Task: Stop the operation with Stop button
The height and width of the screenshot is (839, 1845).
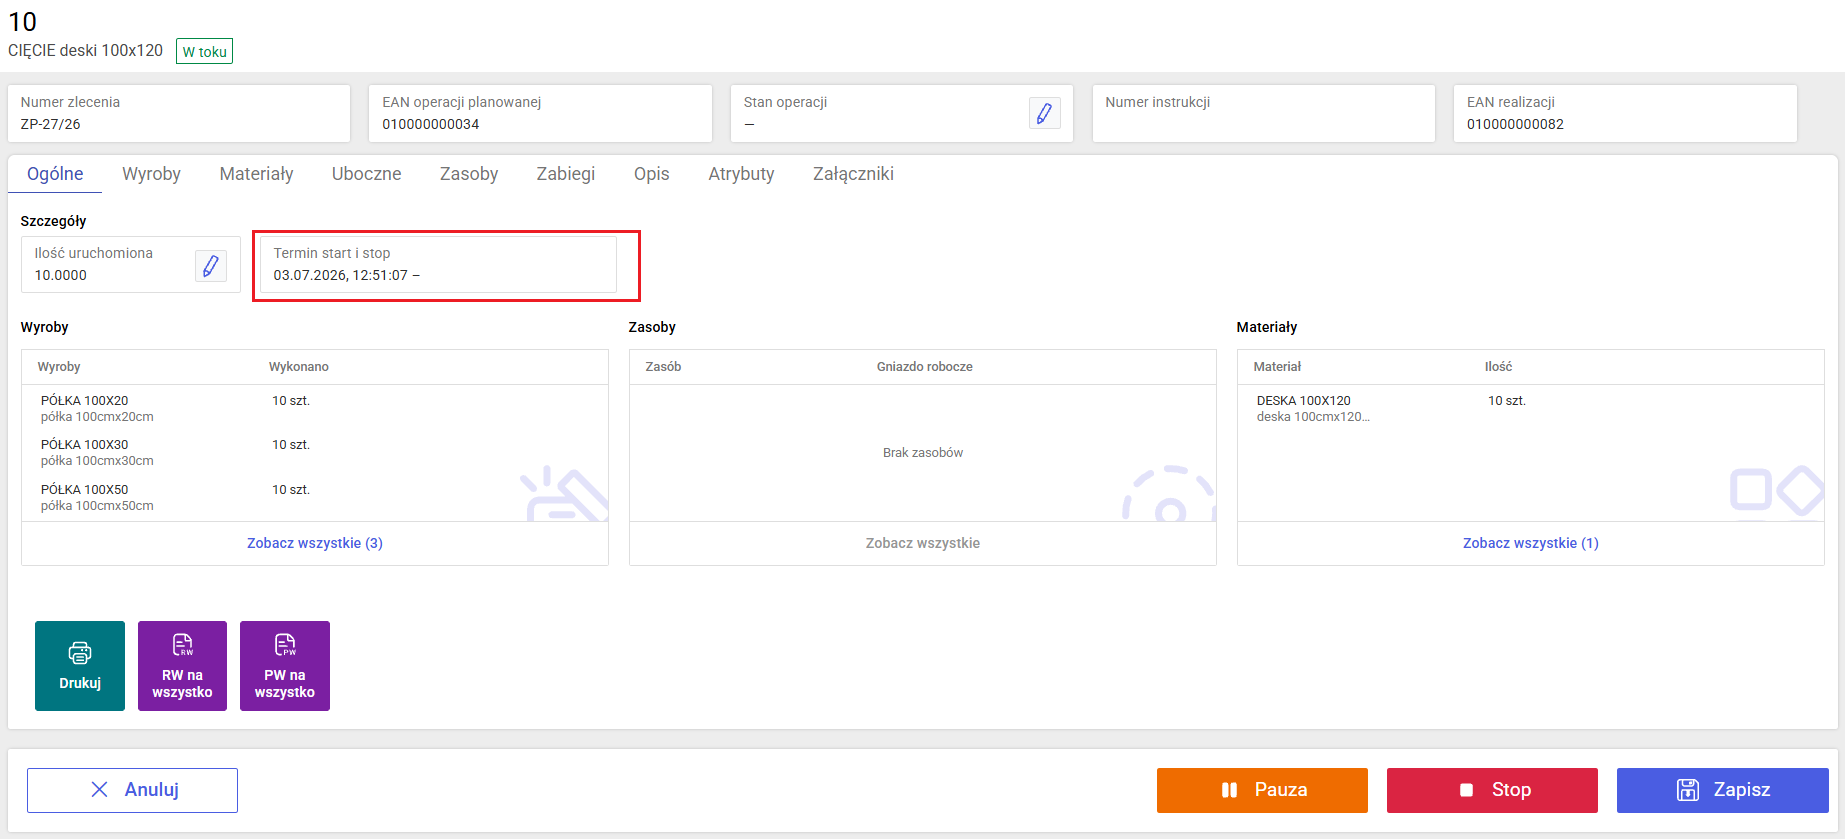Action: point(1492,790)
